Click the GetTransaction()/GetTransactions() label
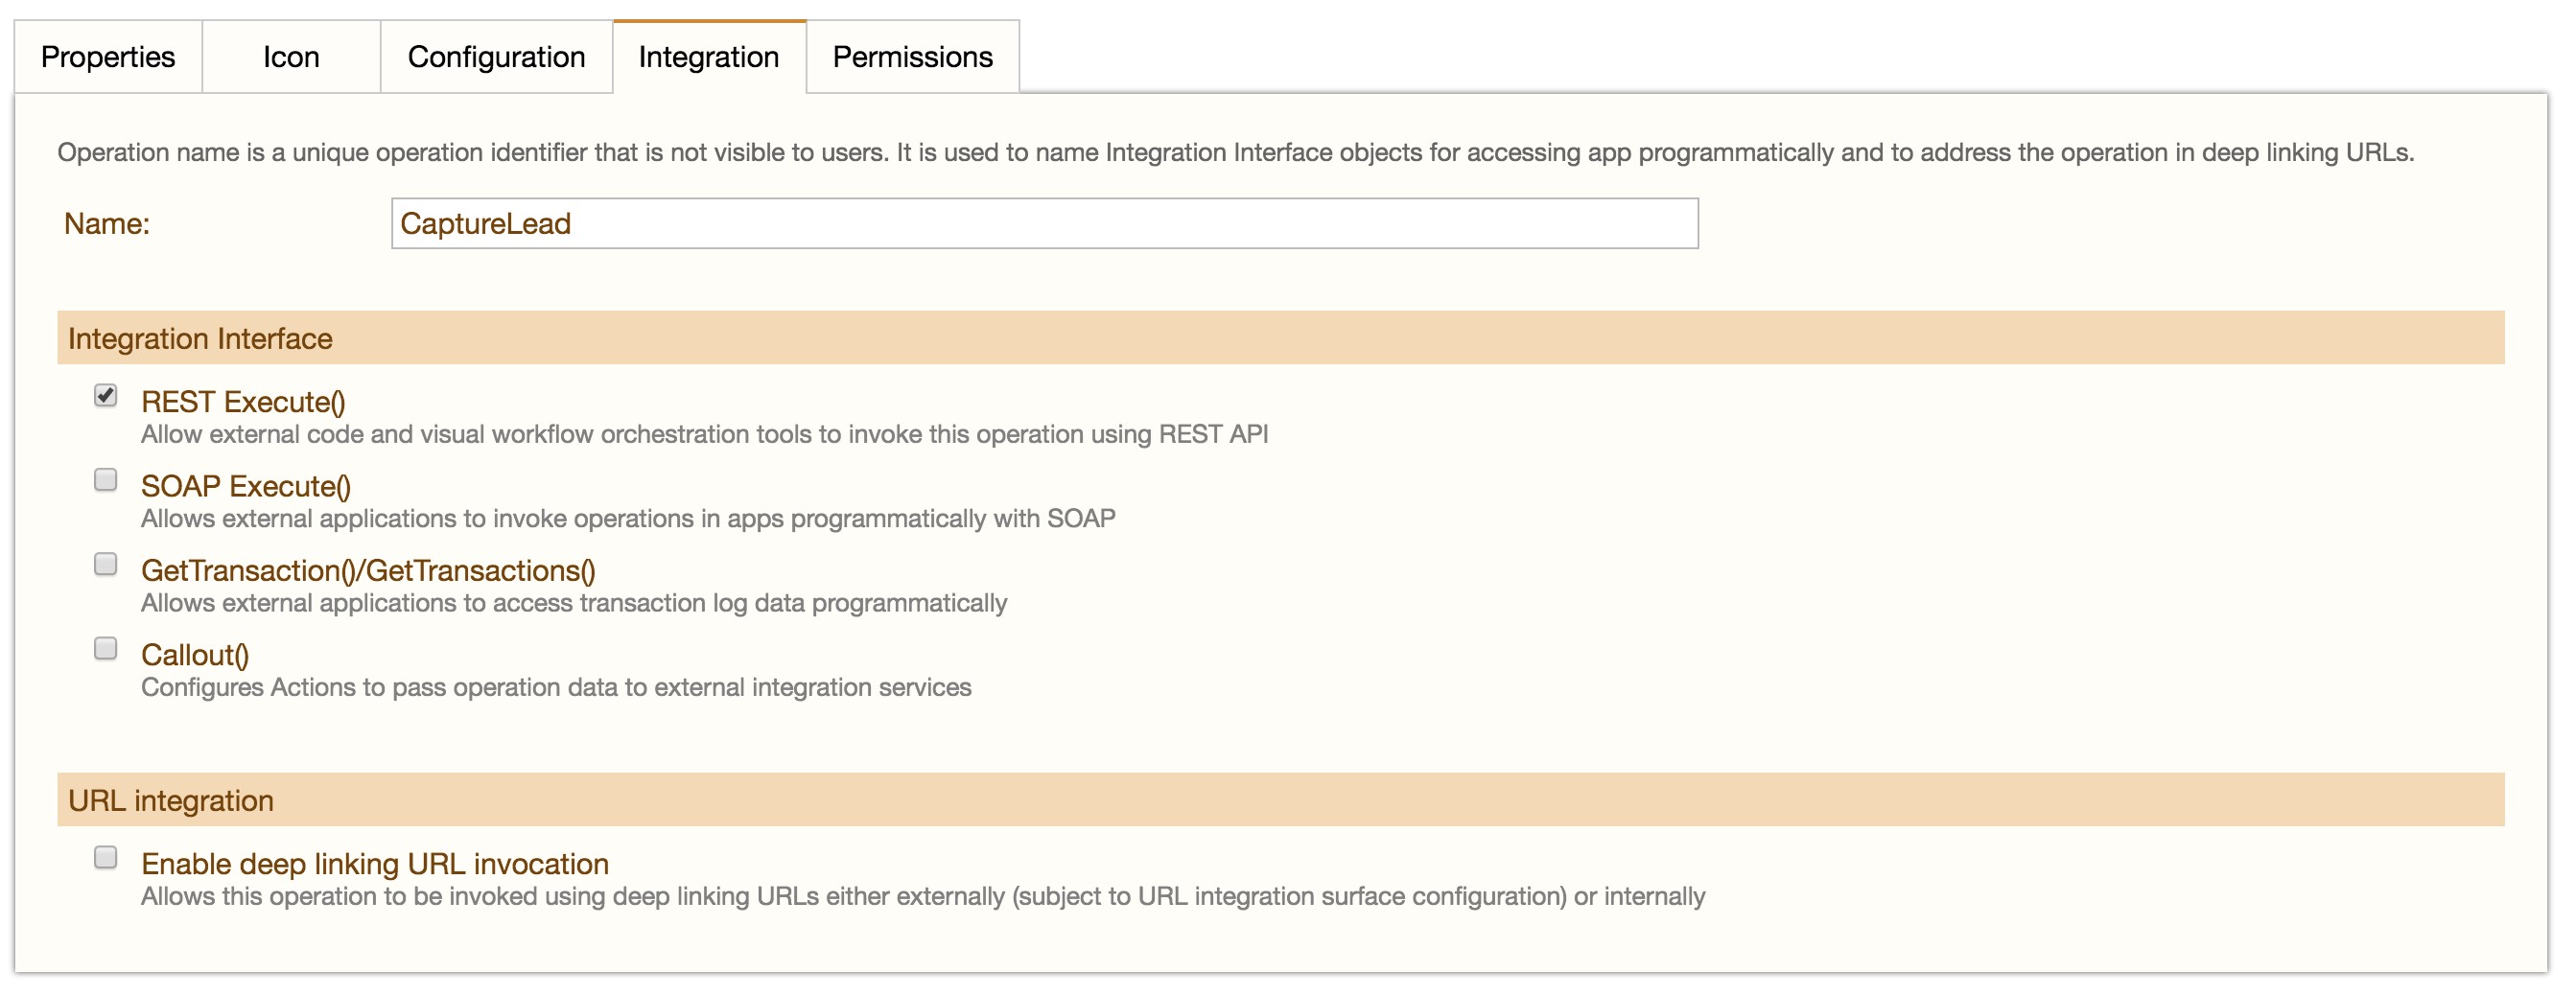Screen dimensions: 2576x995 pyautogui.click(x=368, y=571)
